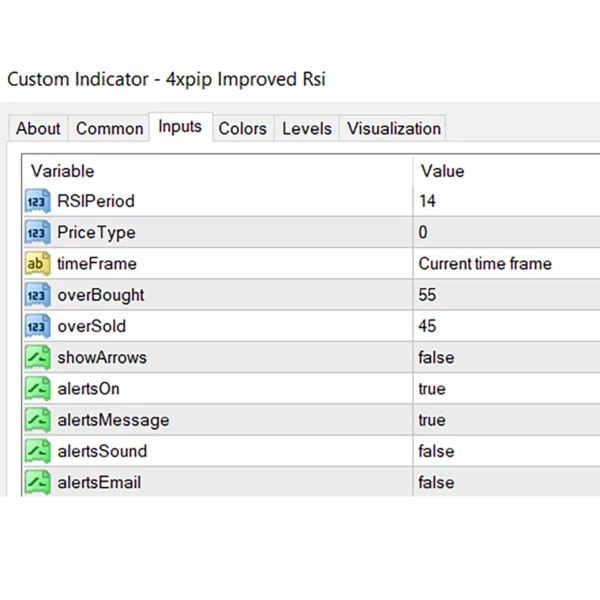Go to the Visualization tab
The height and width of the screenshot is (600, 600).
point(393,128)
